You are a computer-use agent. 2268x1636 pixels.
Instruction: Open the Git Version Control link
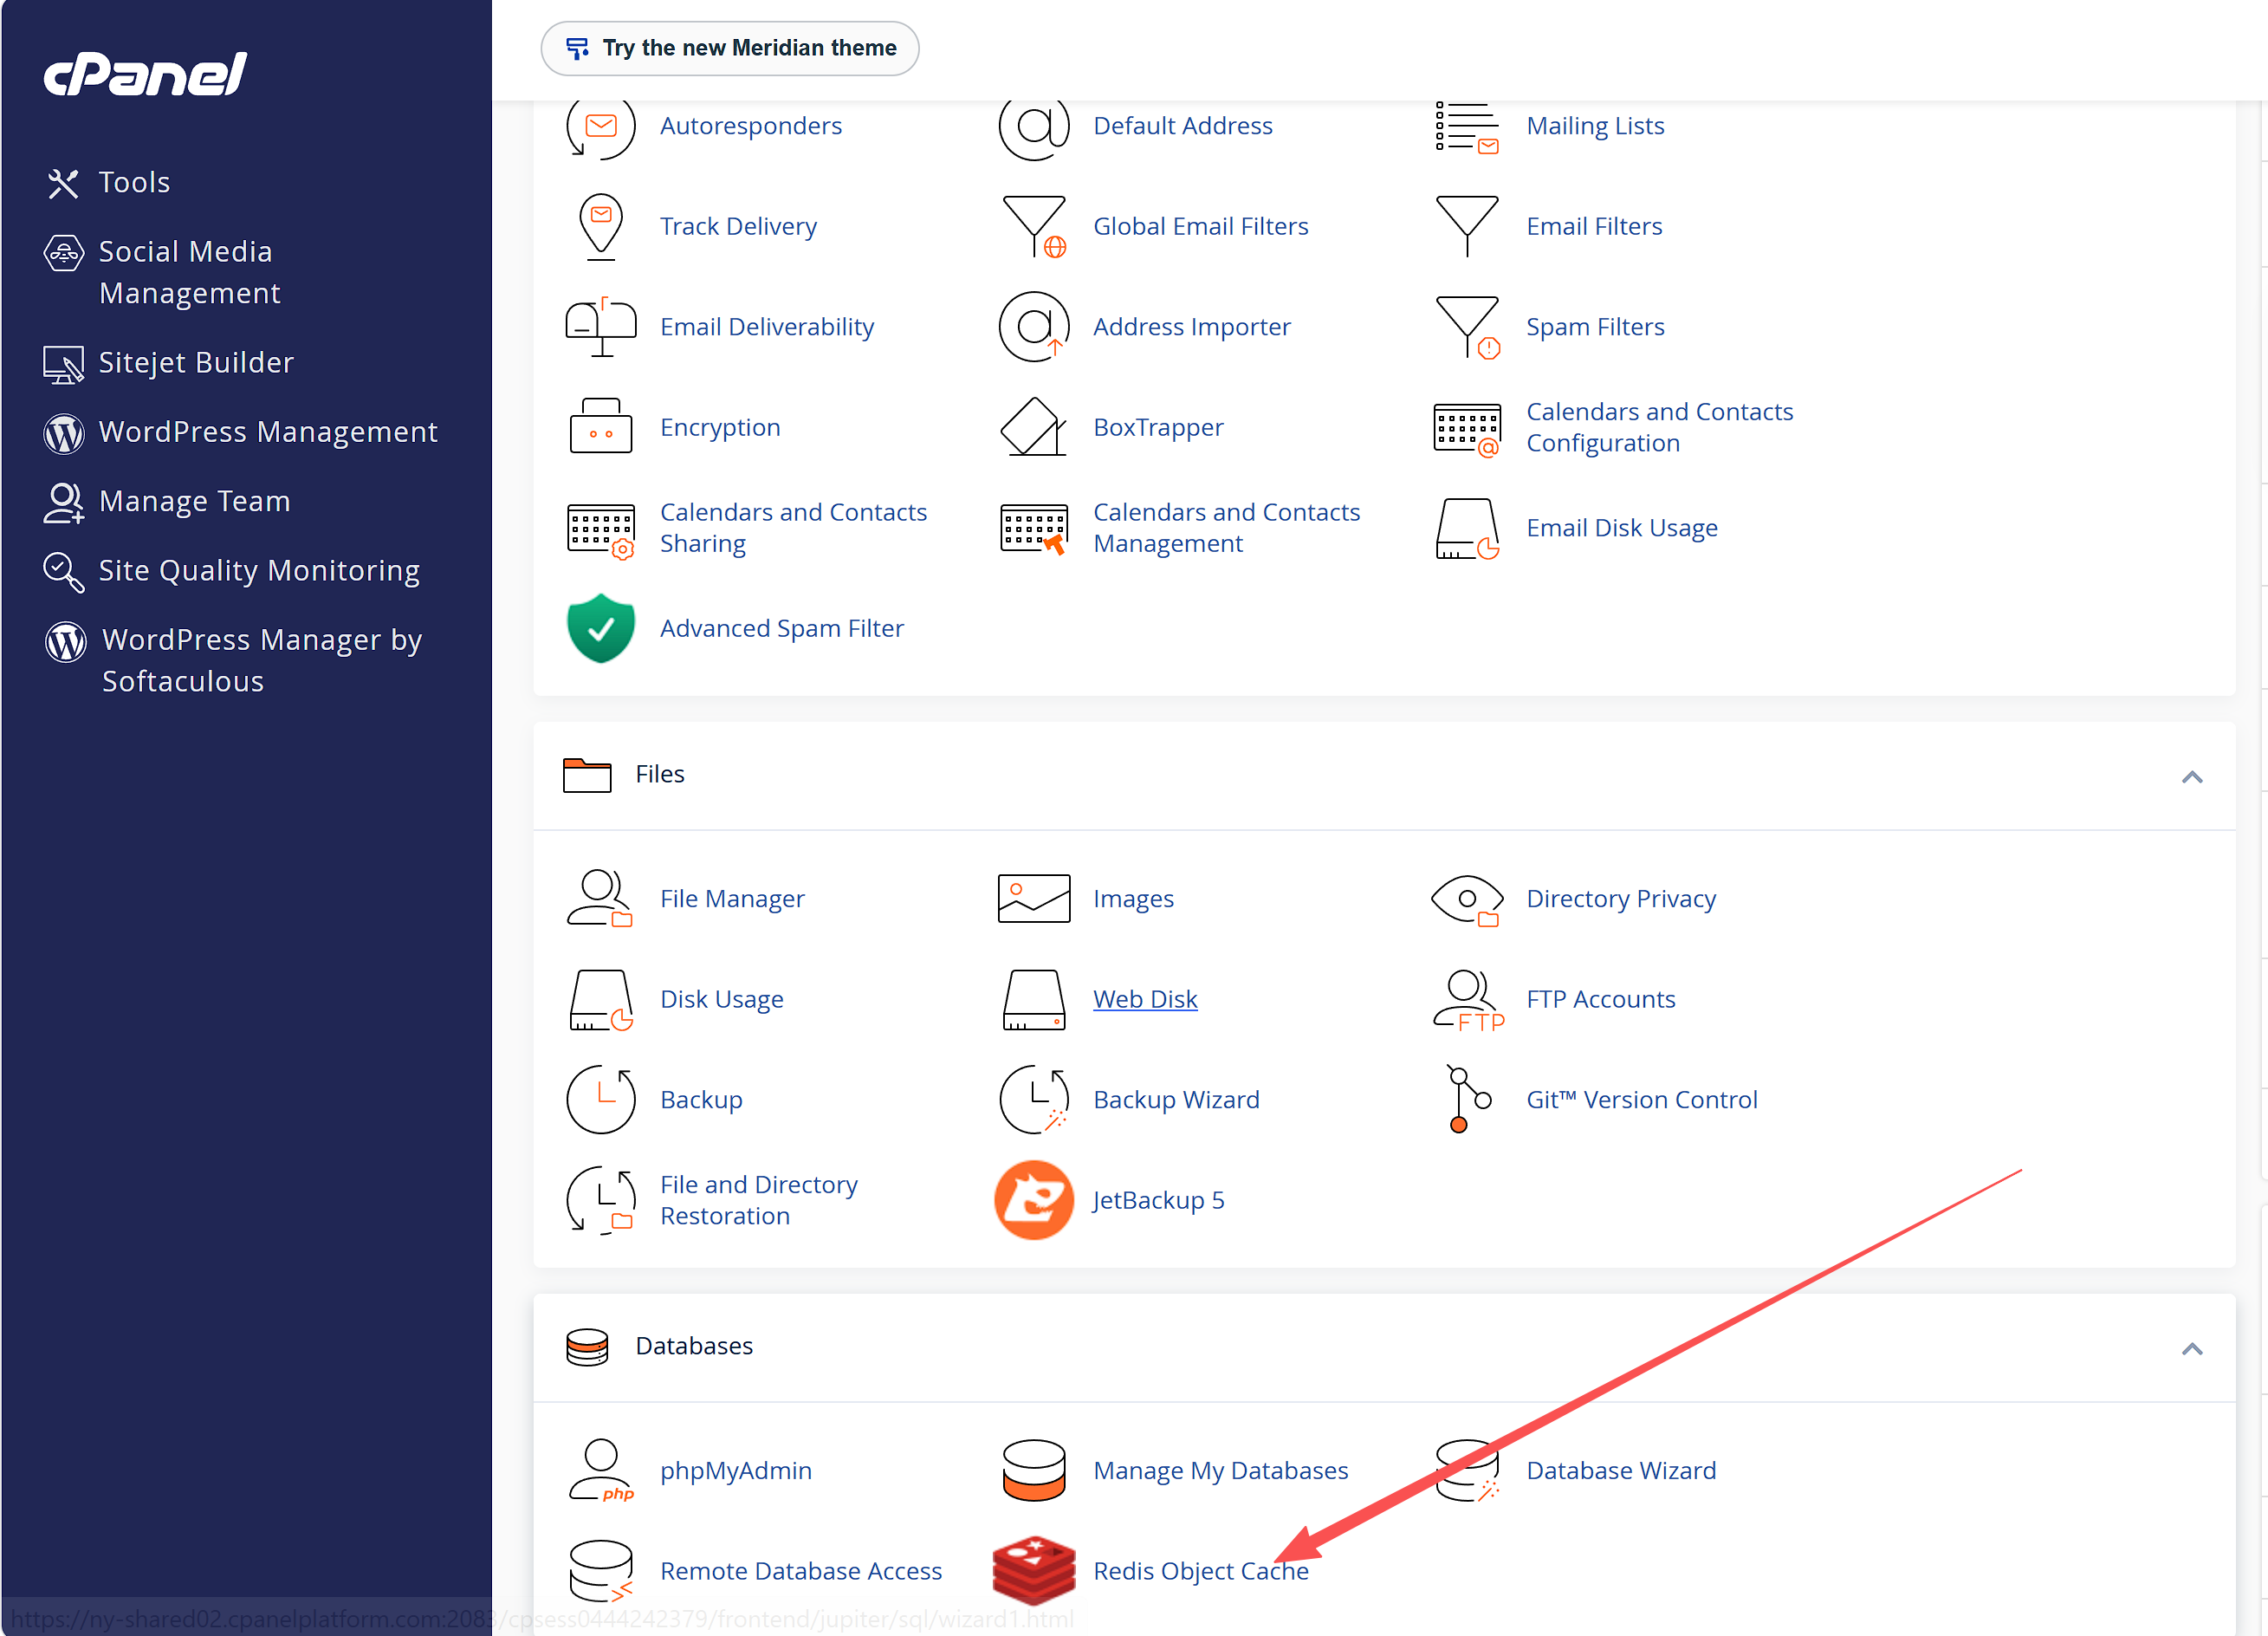pyautogui.click(x=1642, y=1100)
